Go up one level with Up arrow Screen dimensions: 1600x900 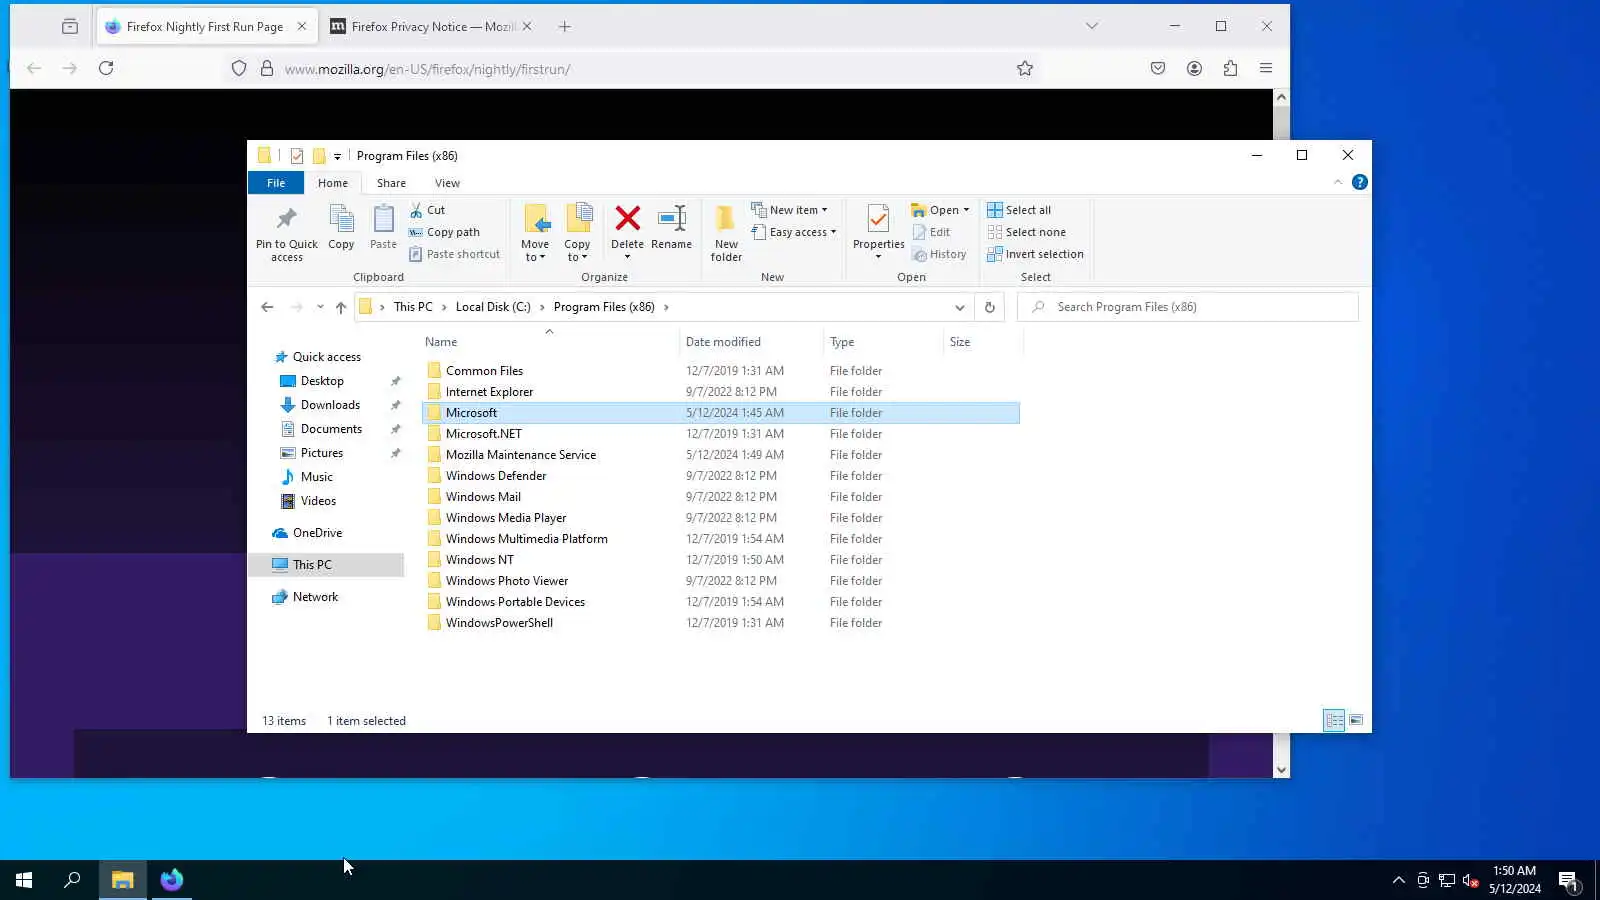341,307
